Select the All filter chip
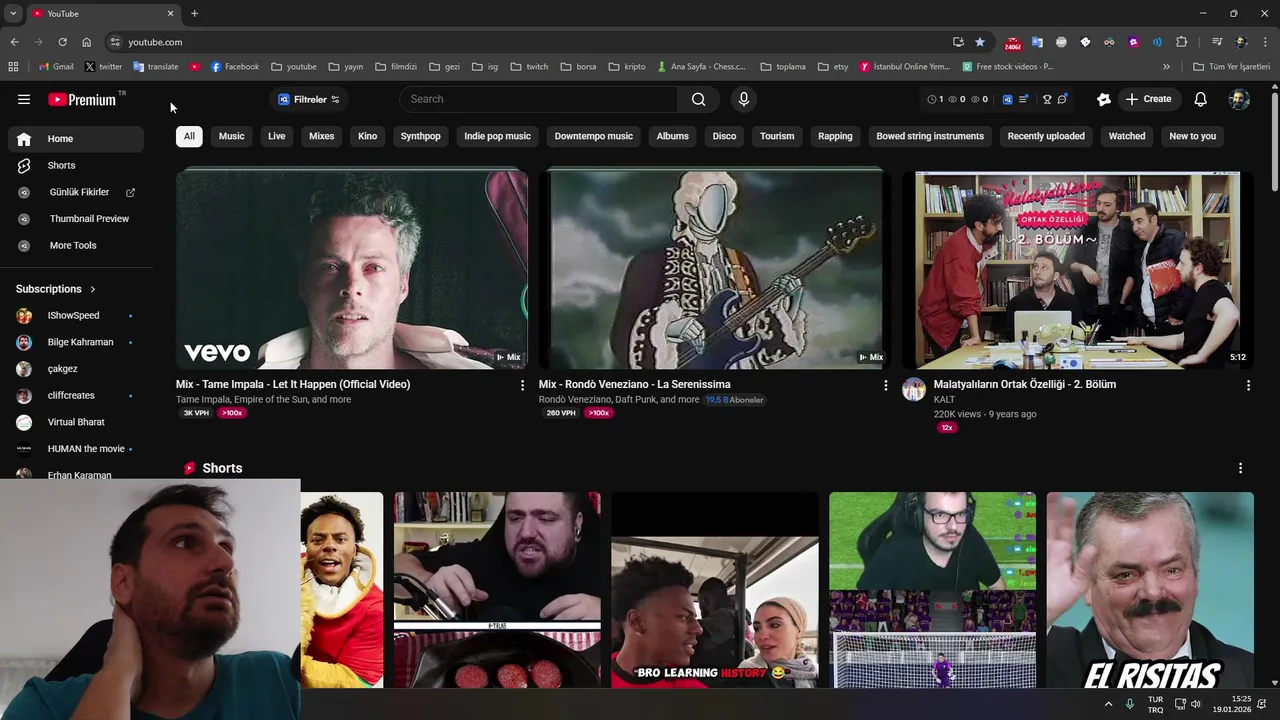Screen dimensions: 1280x720 tap(189, 136)
